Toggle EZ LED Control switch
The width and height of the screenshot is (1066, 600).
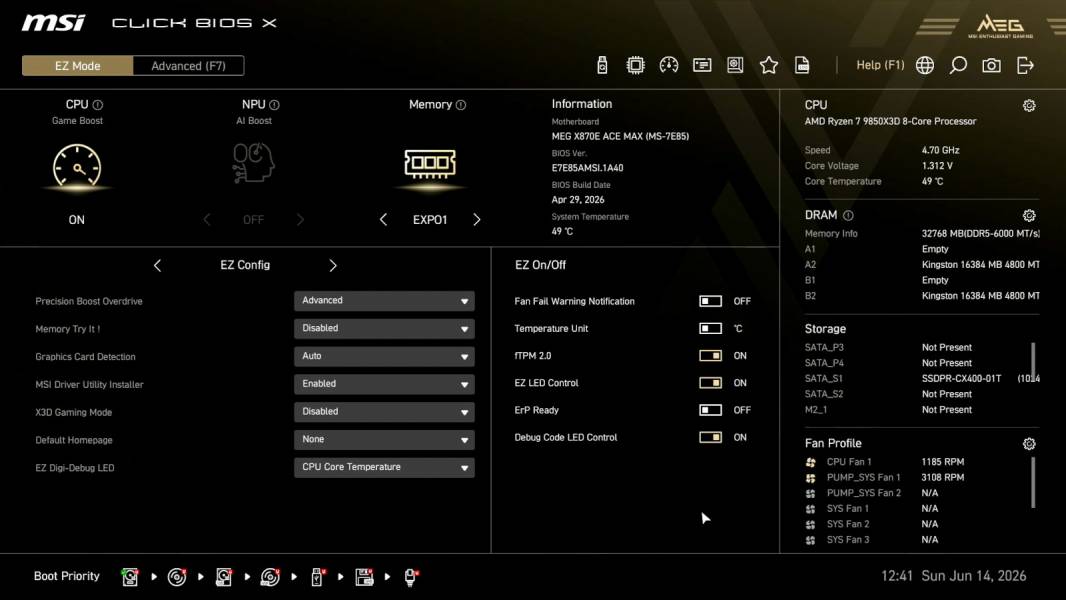click(x=710, y=383)
